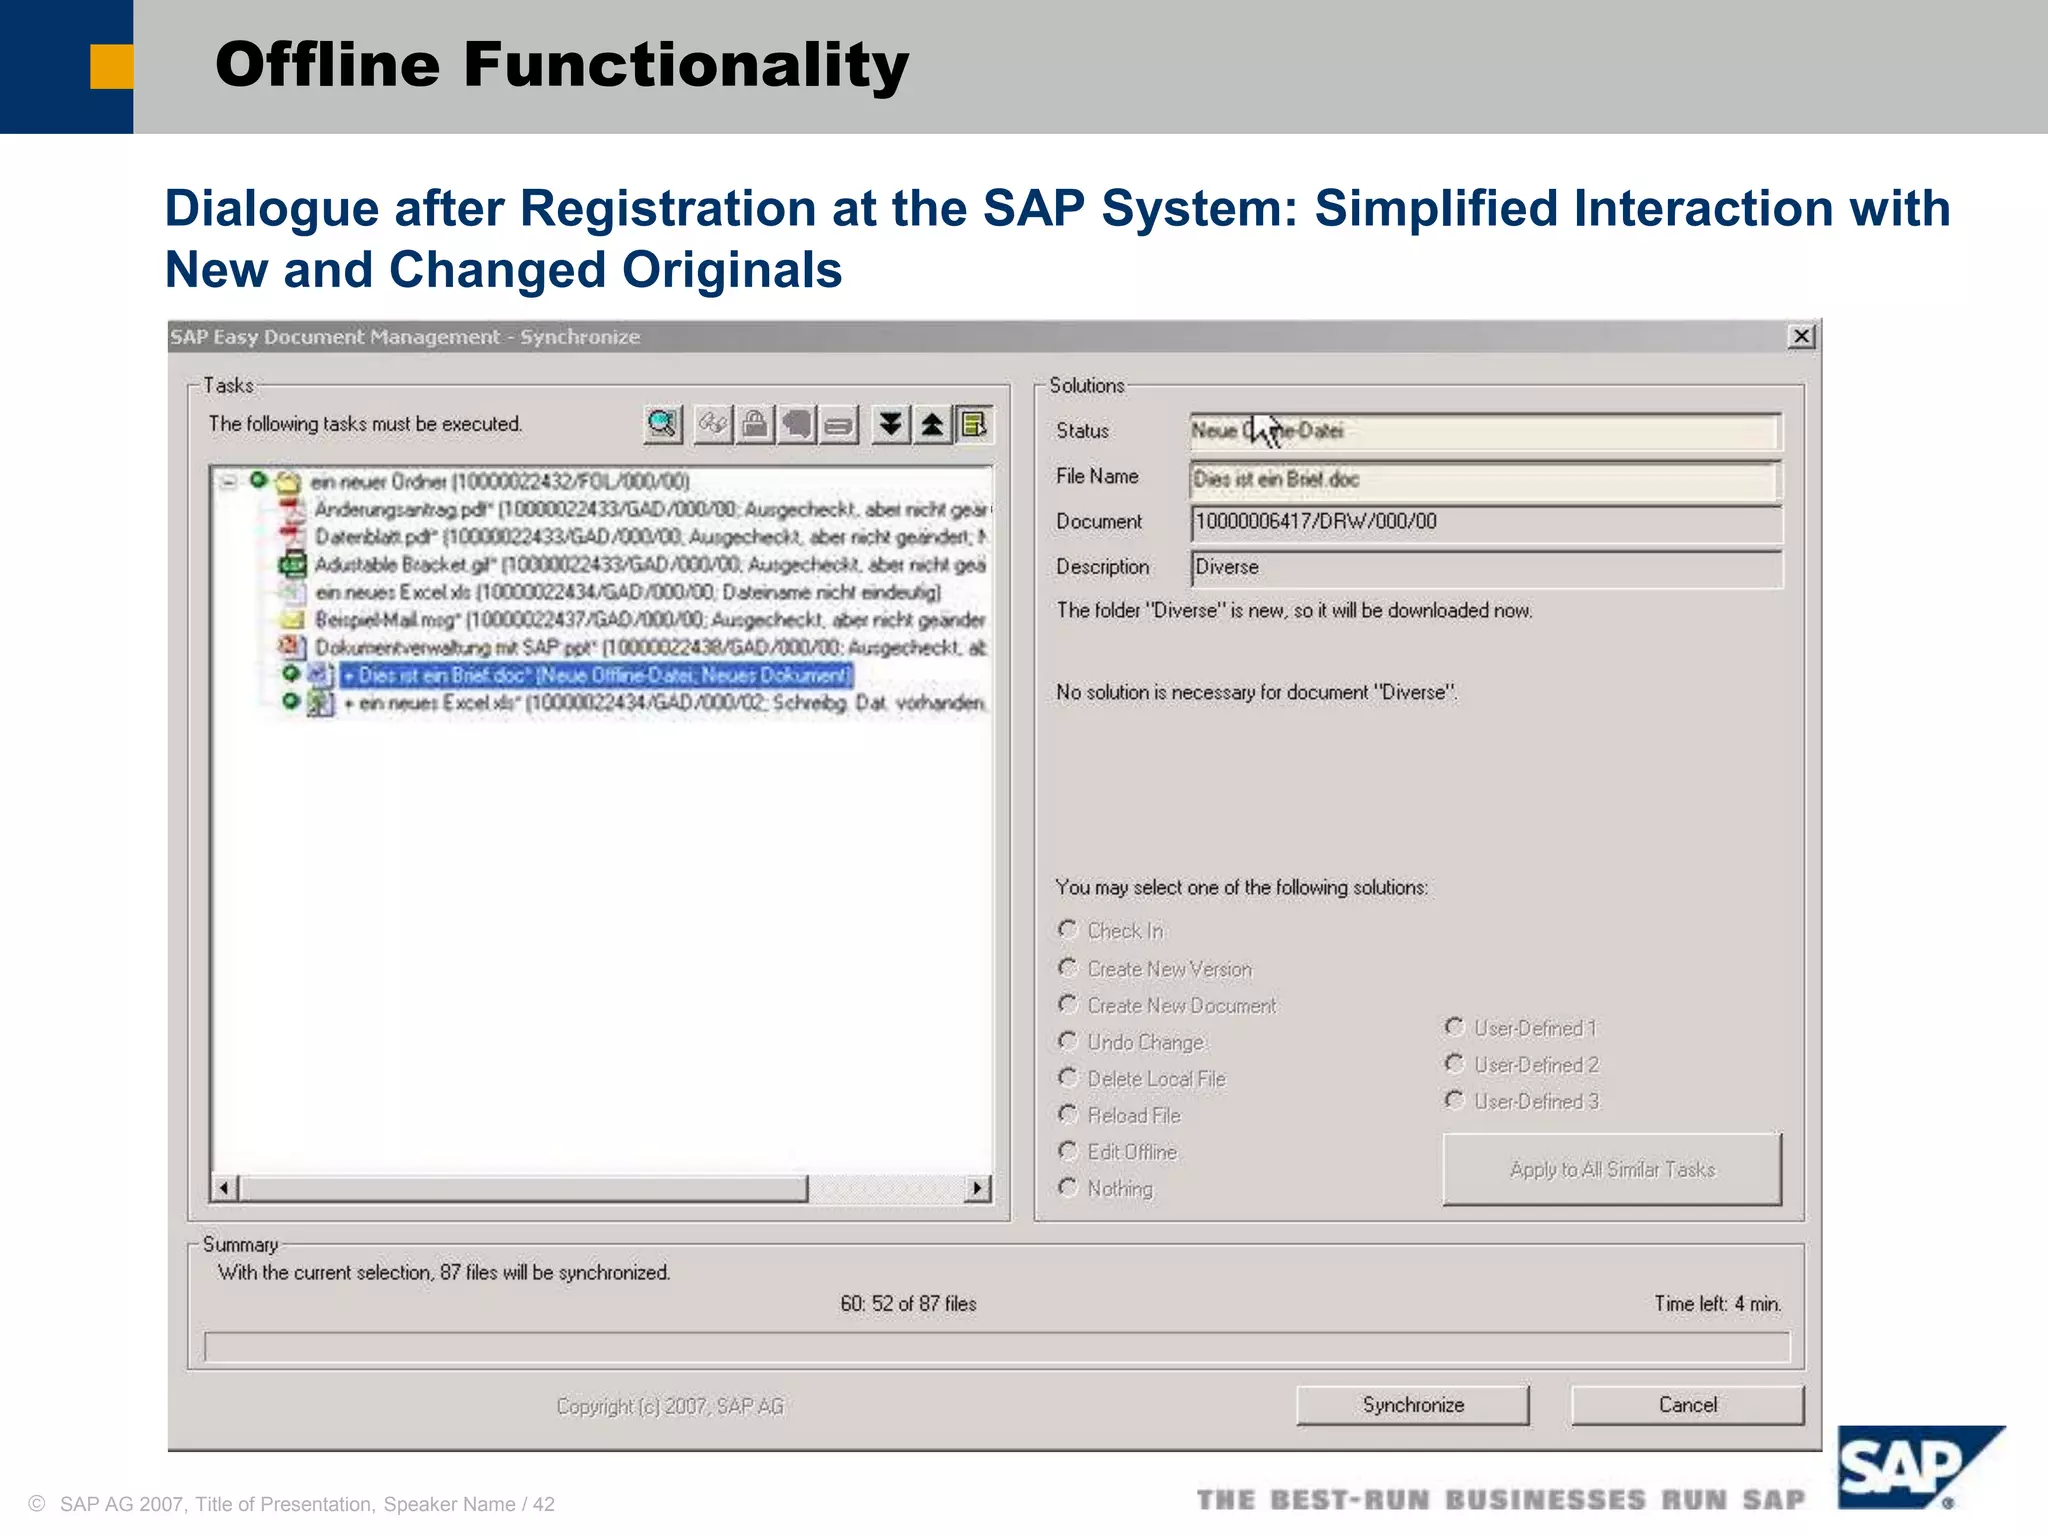
Task: Click the double up arrow collapse-all icon
Action: [x=932, y=425]
